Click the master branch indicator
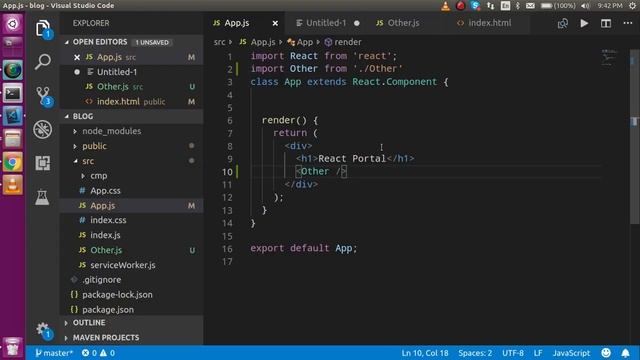Image resolution: width=640 pixels, height=360 pixels. tap(54, 353)
